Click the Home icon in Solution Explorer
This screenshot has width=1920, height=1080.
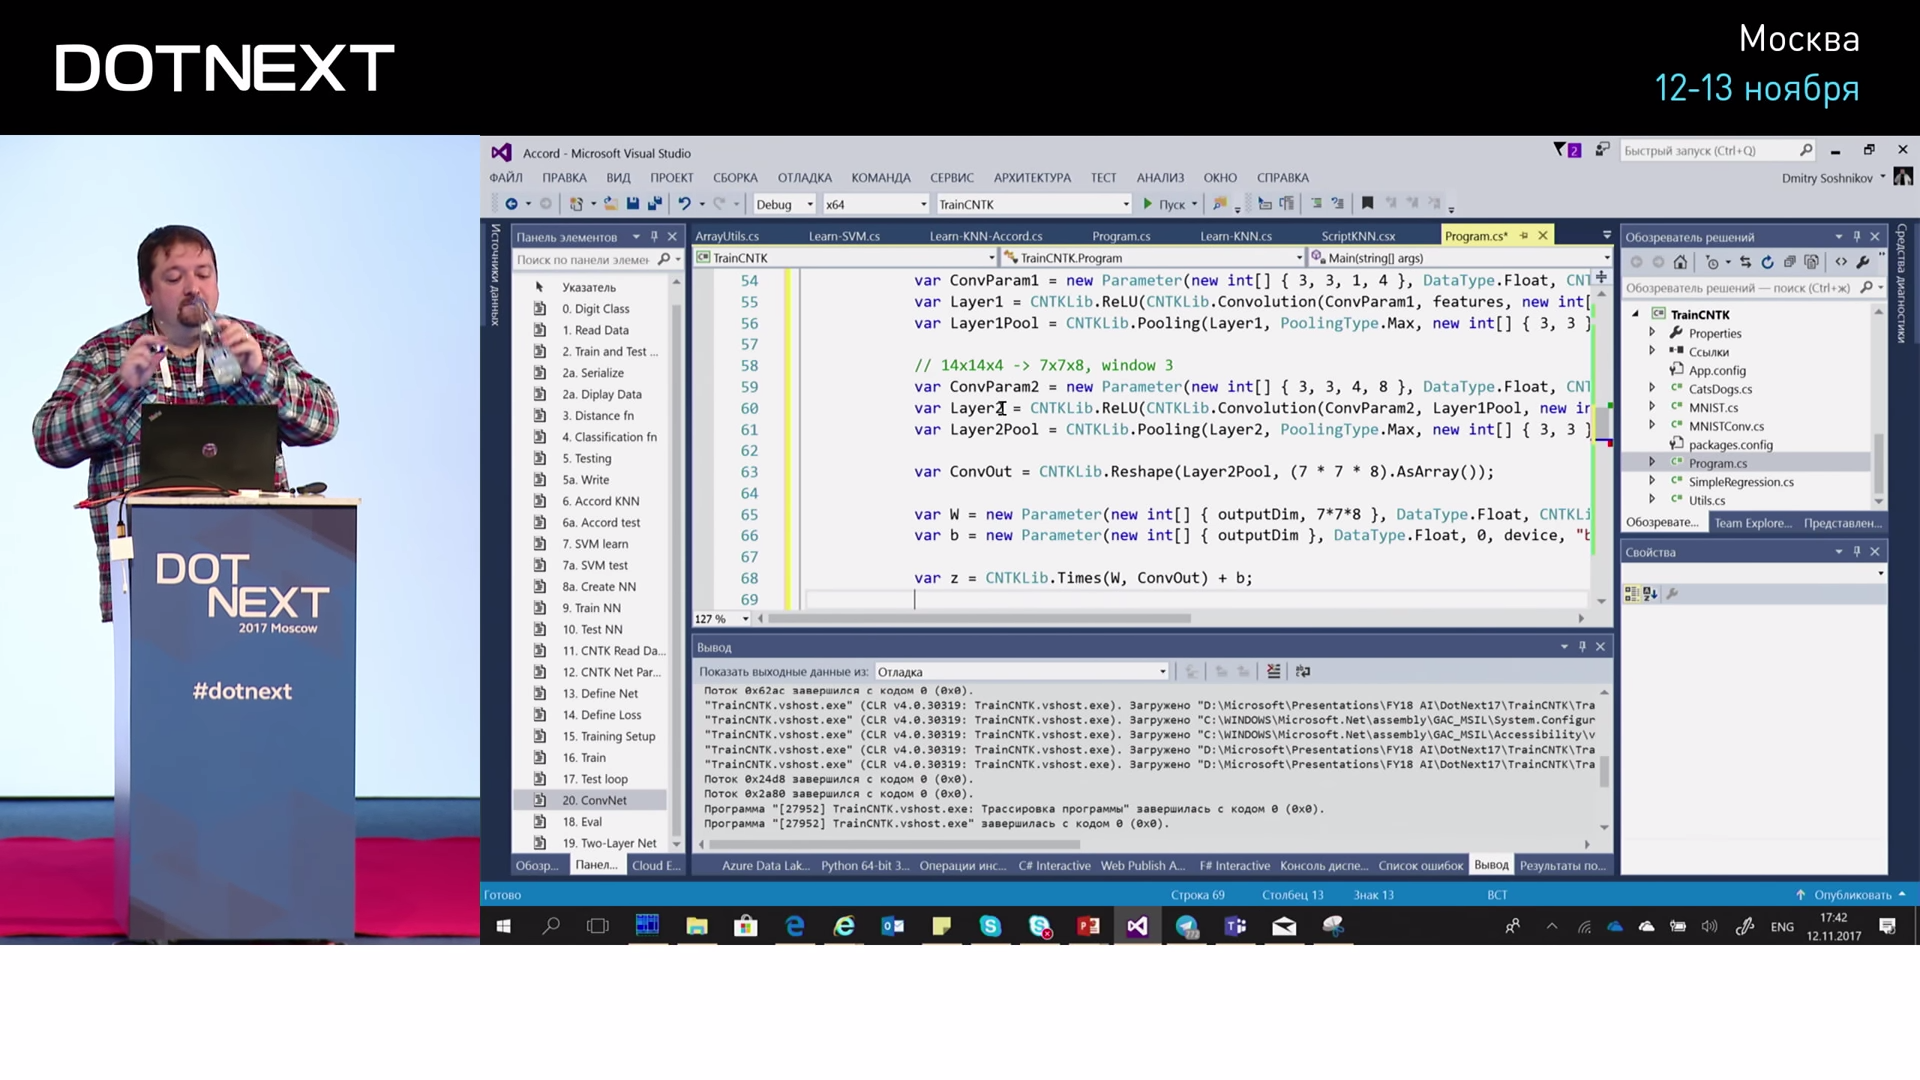coord(1680,262)
